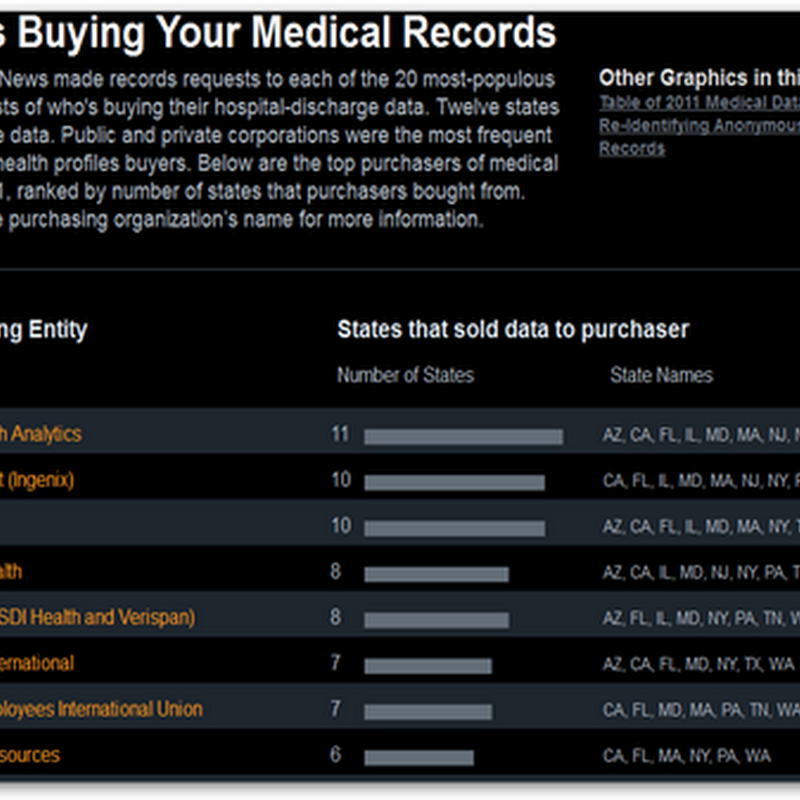Open the "Table of 2011 Medical Data" link
This screenshot has height=800, width=800.
tap(698, 102)
